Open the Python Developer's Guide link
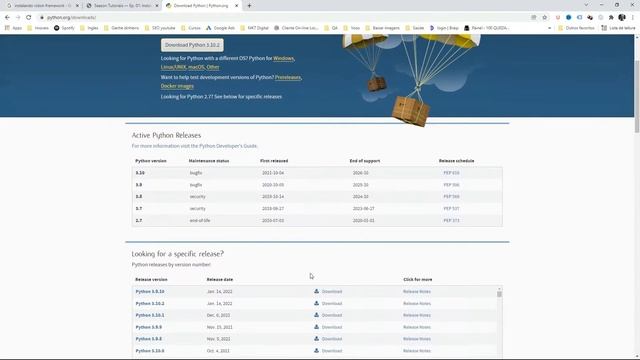This screenshot has width=640, height=360. click(x=228, y=146)
